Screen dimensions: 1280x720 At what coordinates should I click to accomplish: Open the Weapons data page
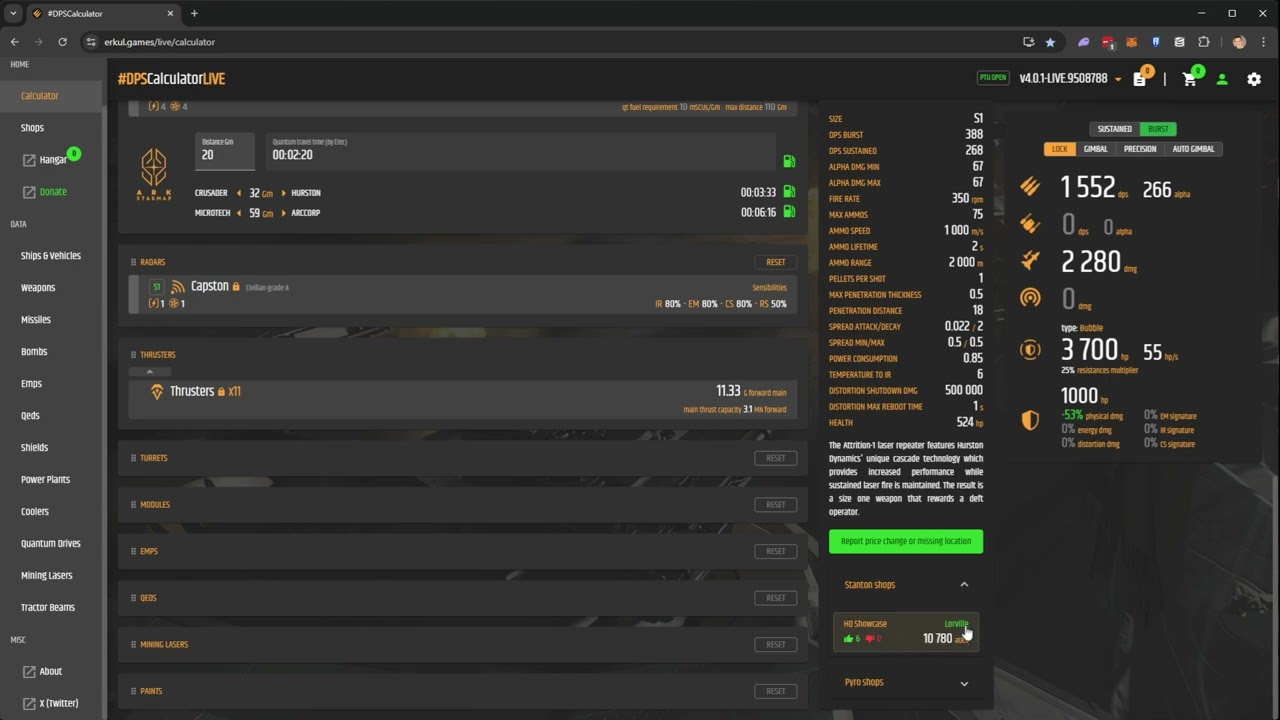[x=51, y=288]
